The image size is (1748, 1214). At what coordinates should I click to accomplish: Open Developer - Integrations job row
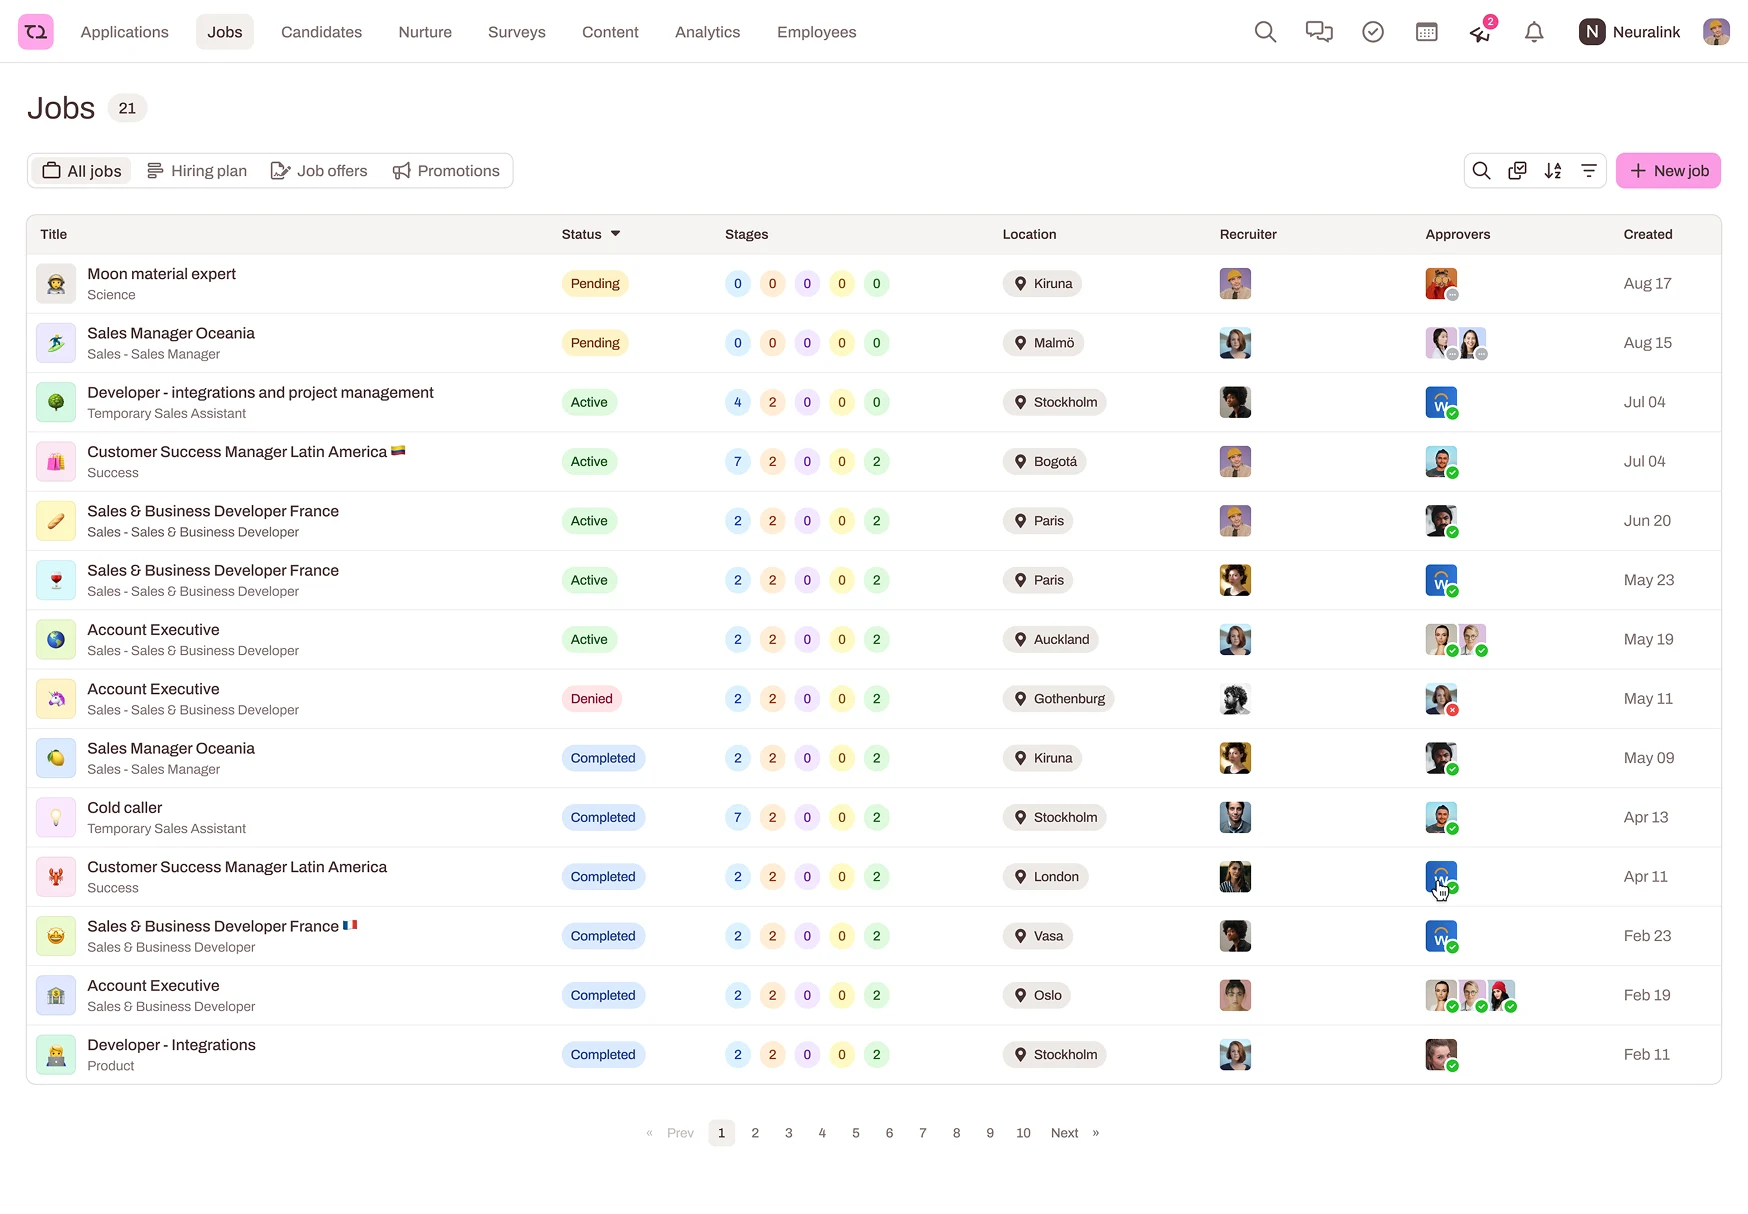click(873, 1055)
